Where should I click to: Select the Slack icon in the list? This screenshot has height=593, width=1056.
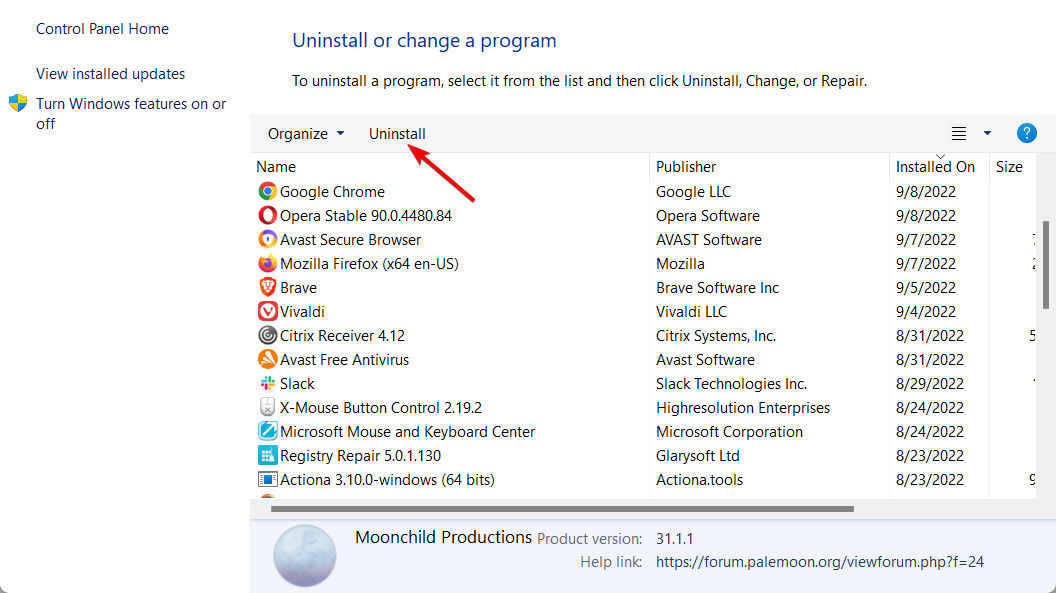[267, 384]
